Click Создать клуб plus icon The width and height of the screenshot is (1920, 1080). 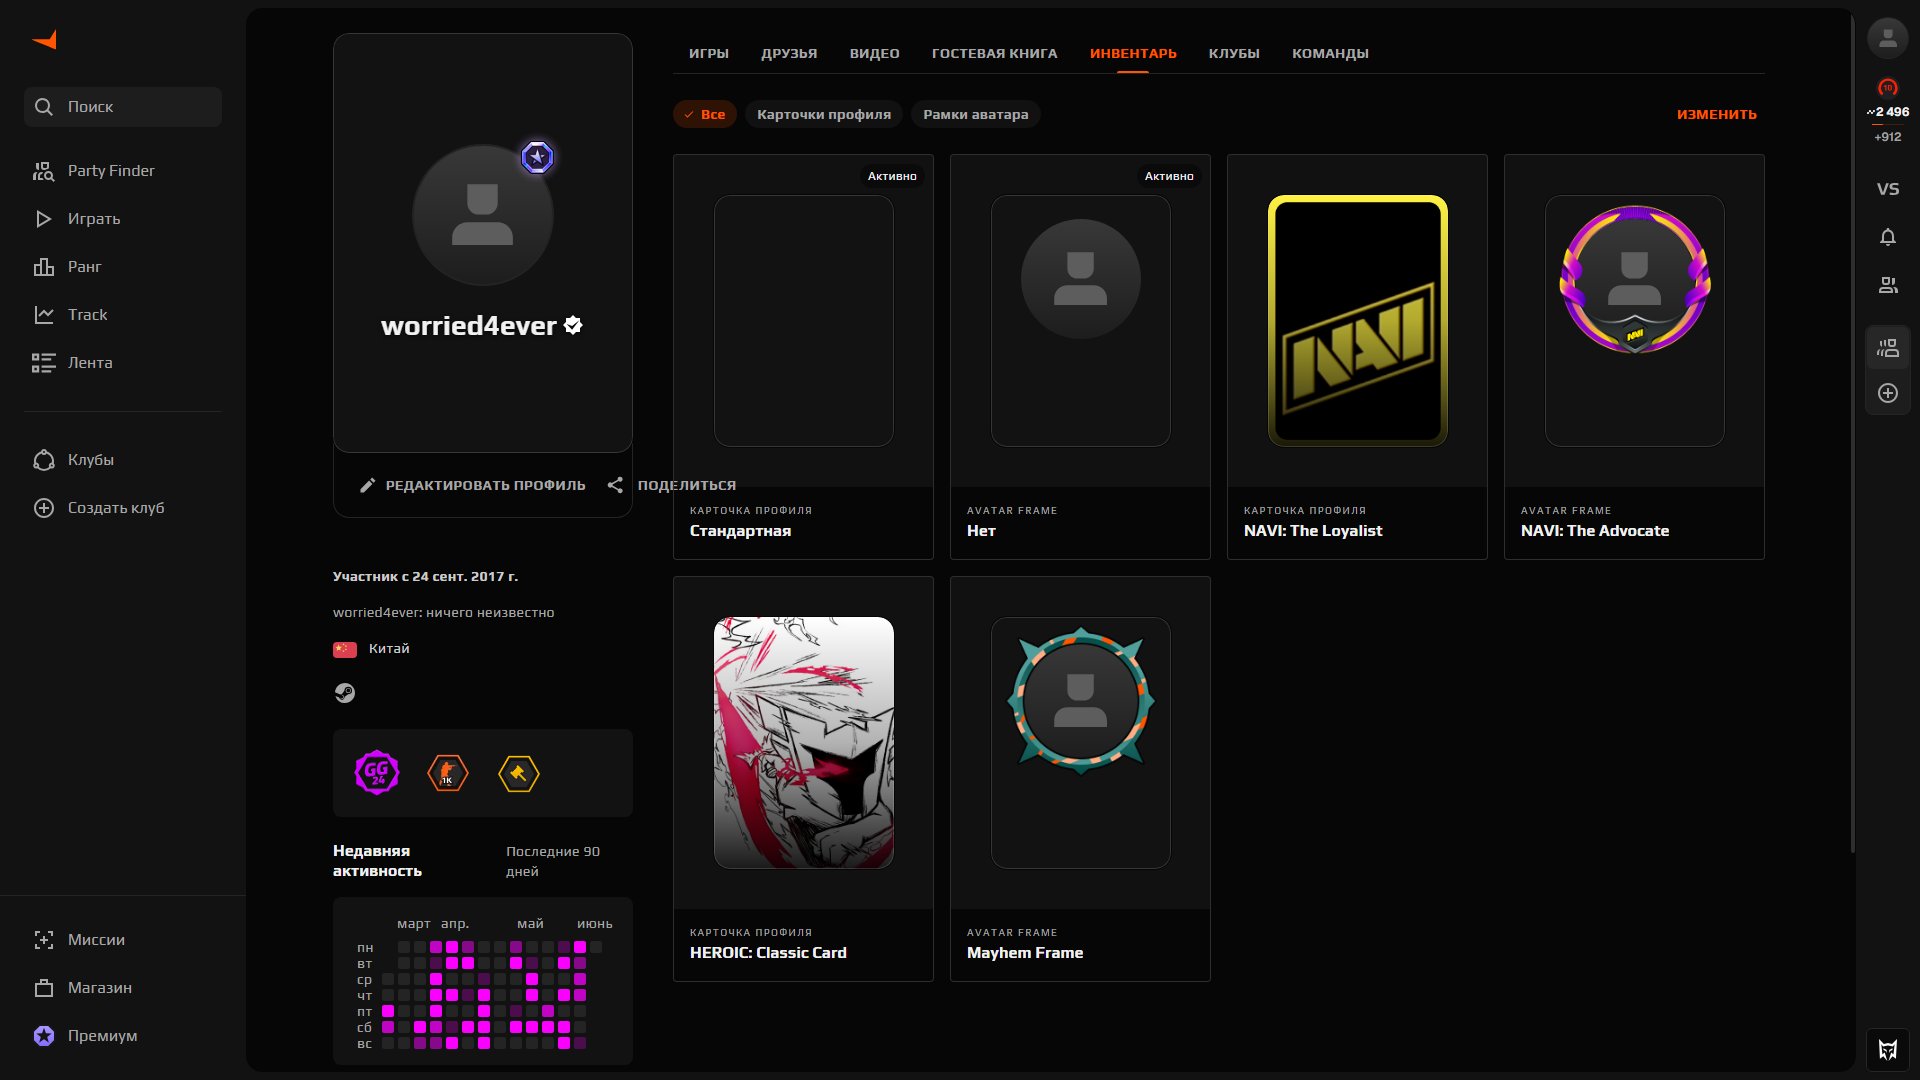coord(44,508)
